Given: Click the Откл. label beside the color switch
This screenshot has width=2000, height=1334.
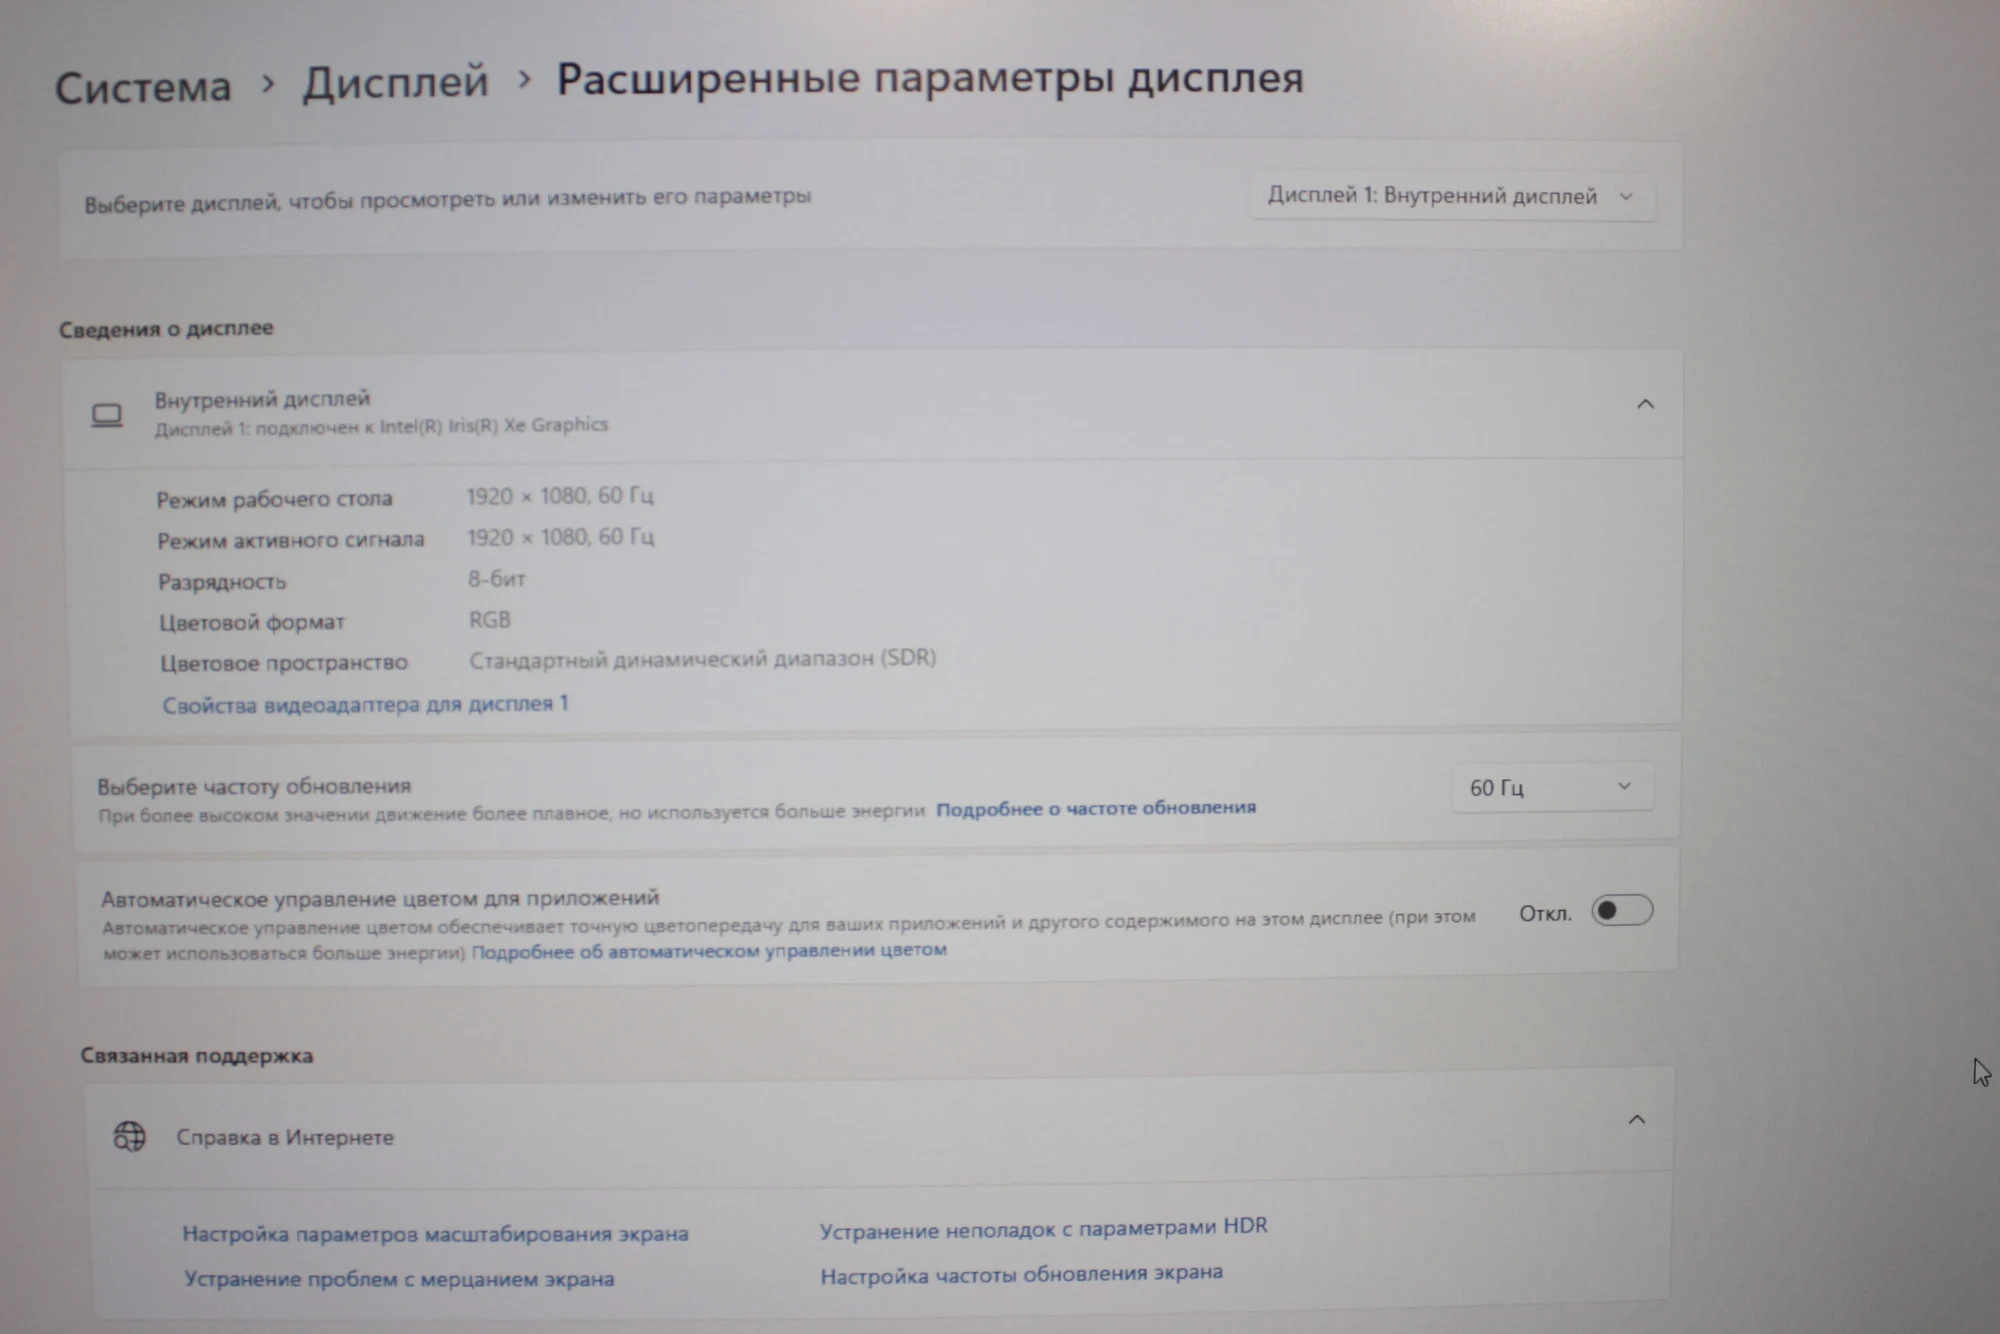Looking at the screenshot, I should point(1545,914).
